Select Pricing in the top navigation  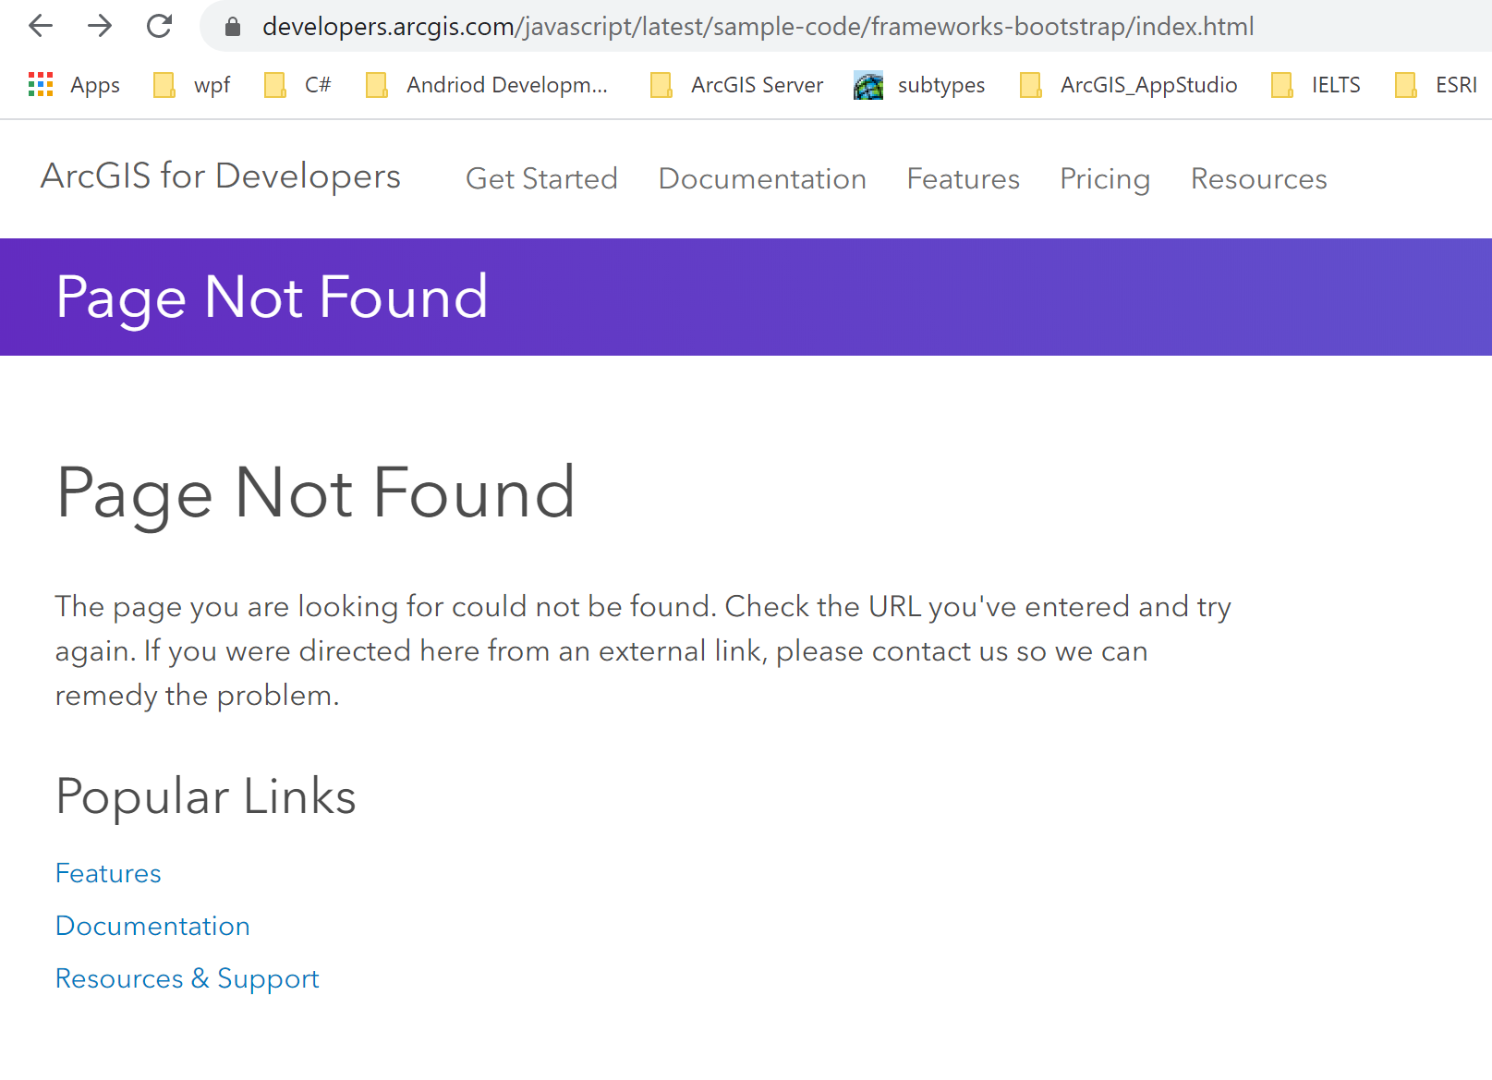[x=1105, y=179]
